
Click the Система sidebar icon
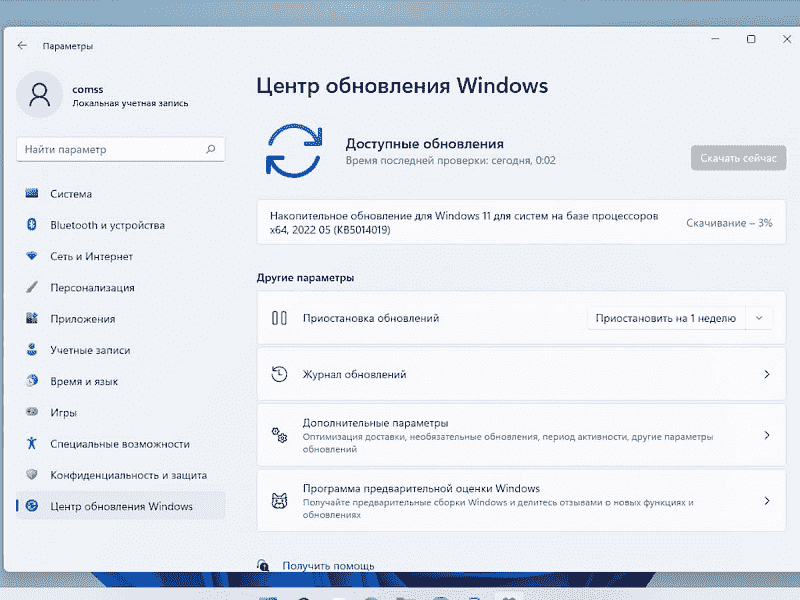pyautogui.click(x=32, y=193)
